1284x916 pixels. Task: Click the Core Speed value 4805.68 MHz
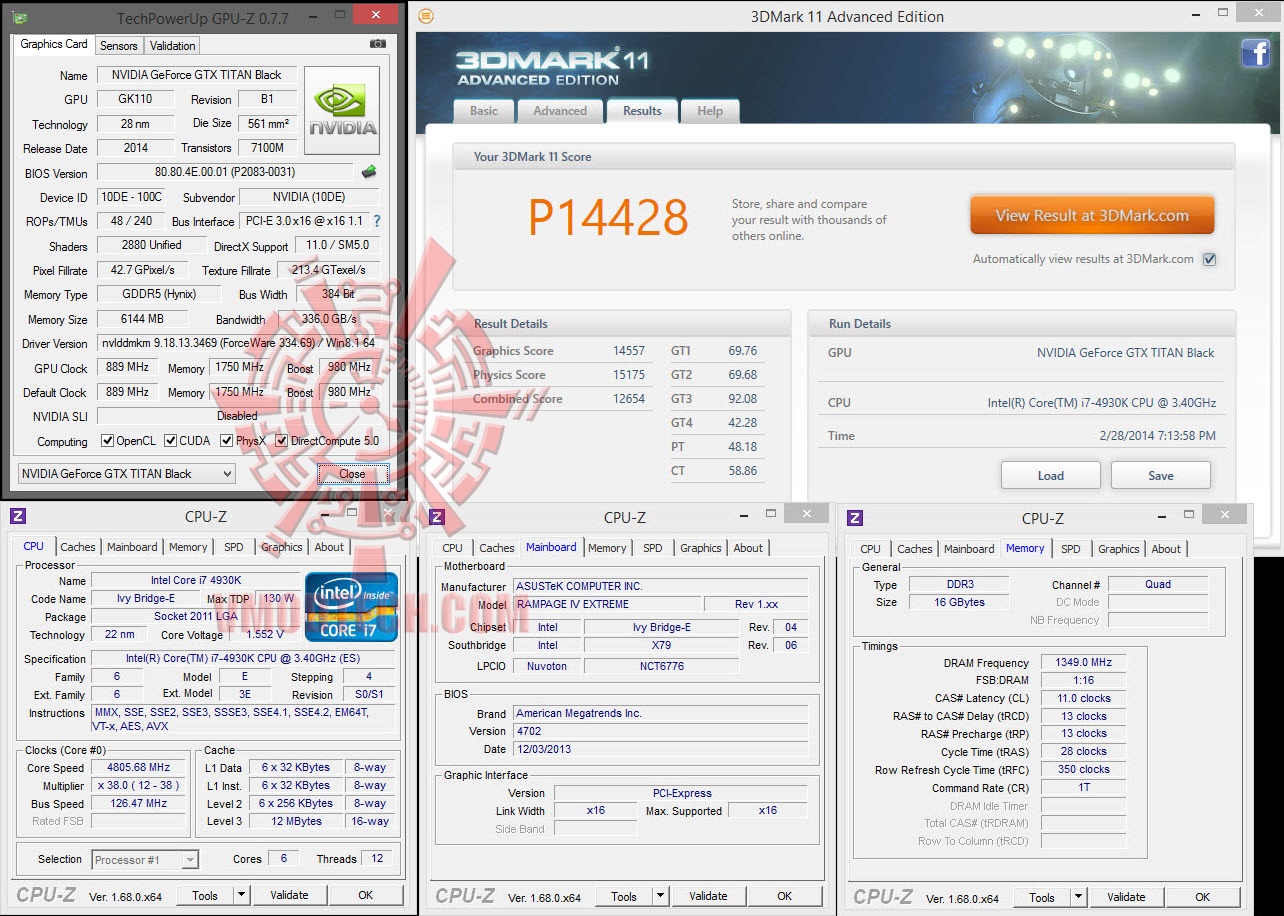(x=139, y=768)
